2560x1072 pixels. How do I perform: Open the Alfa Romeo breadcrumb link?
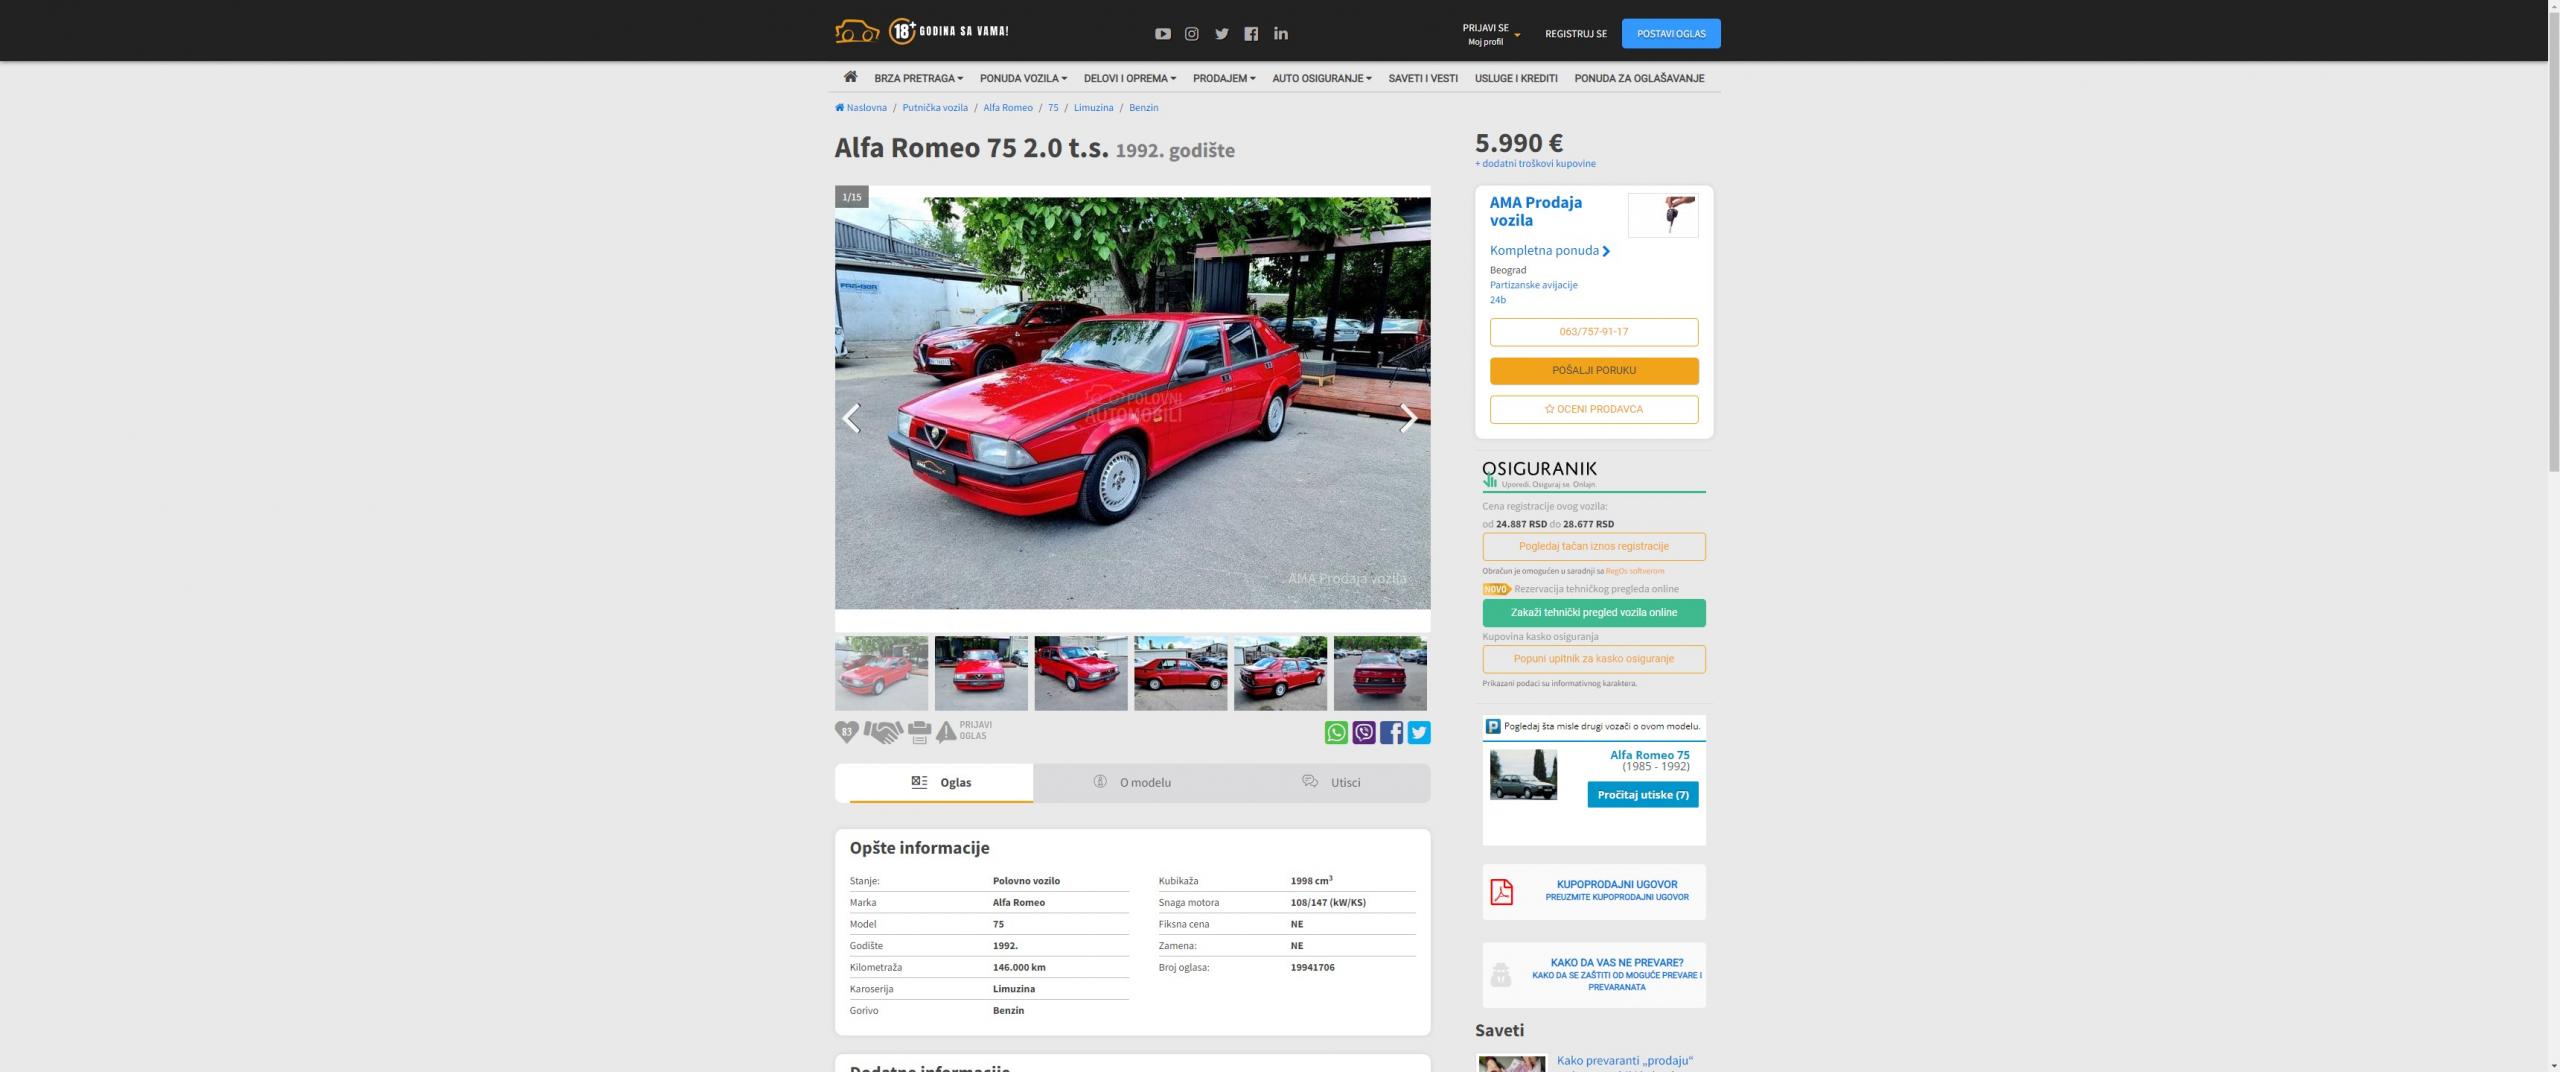coord(1008,108)
